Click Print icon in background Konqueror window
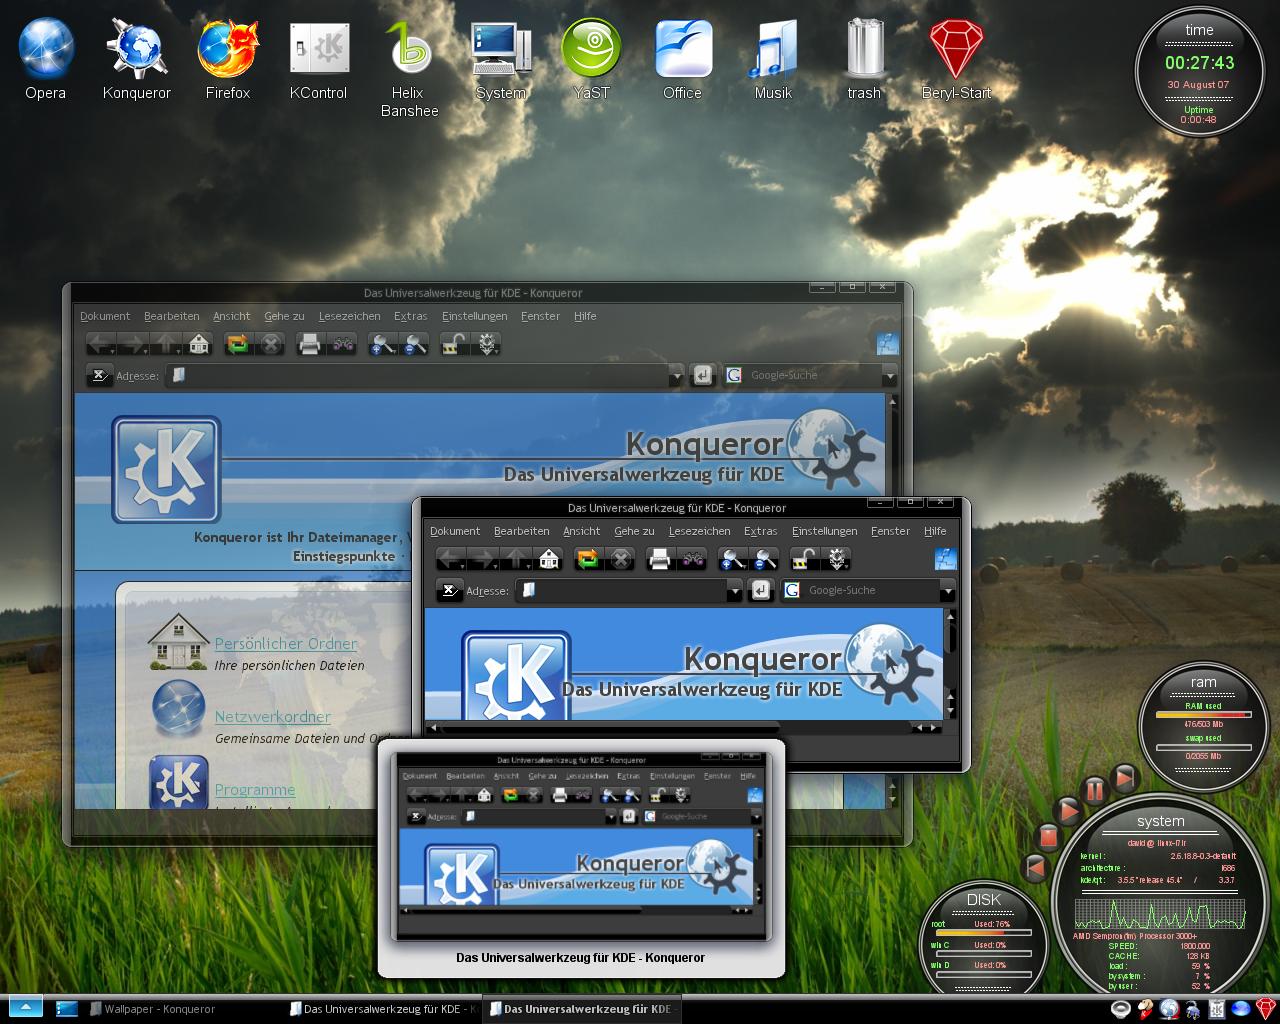The height and width of the screenshot is (1024, 1280). 310,344
